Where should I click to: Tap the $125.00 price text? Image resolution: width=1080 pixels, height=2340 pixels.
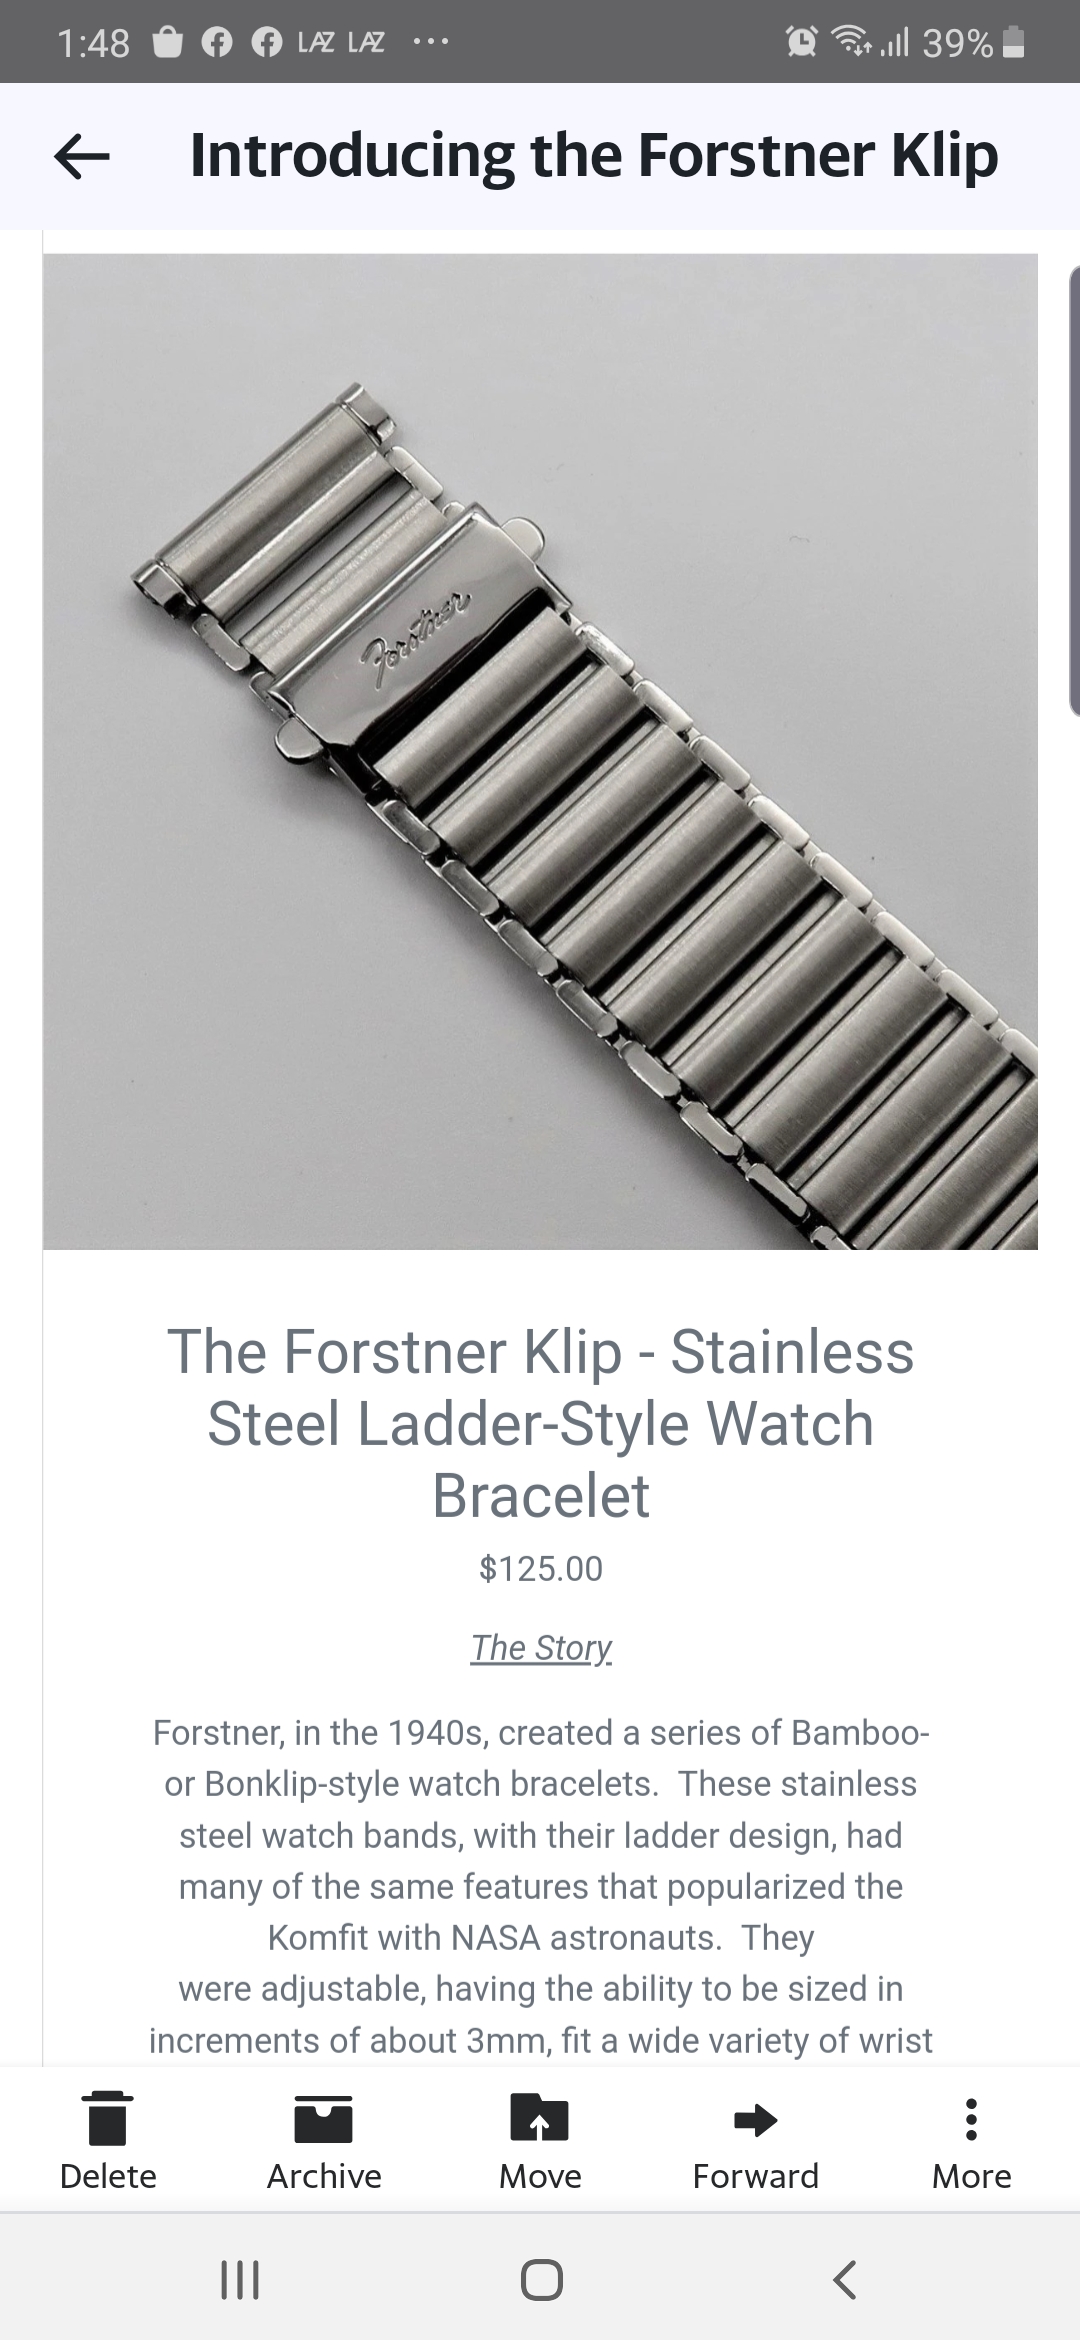(x=541, y=1568)
